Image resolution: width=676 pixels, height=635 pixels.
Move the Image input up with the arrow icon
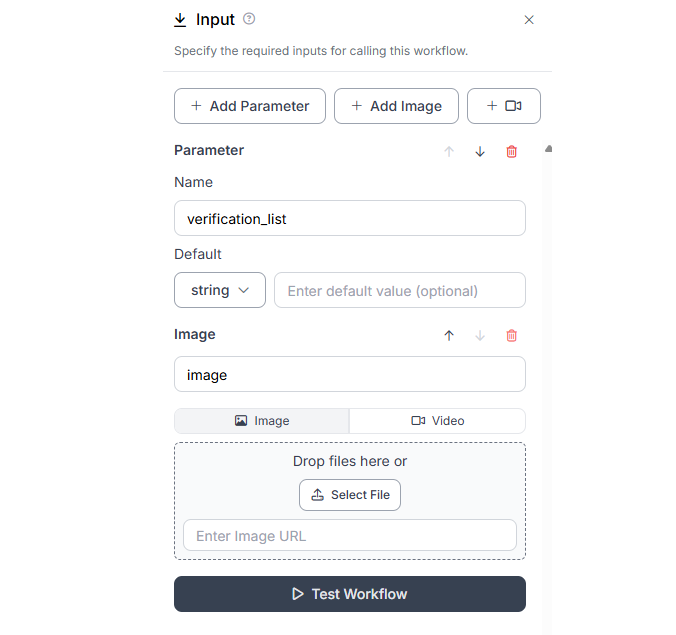click(449, 336)
